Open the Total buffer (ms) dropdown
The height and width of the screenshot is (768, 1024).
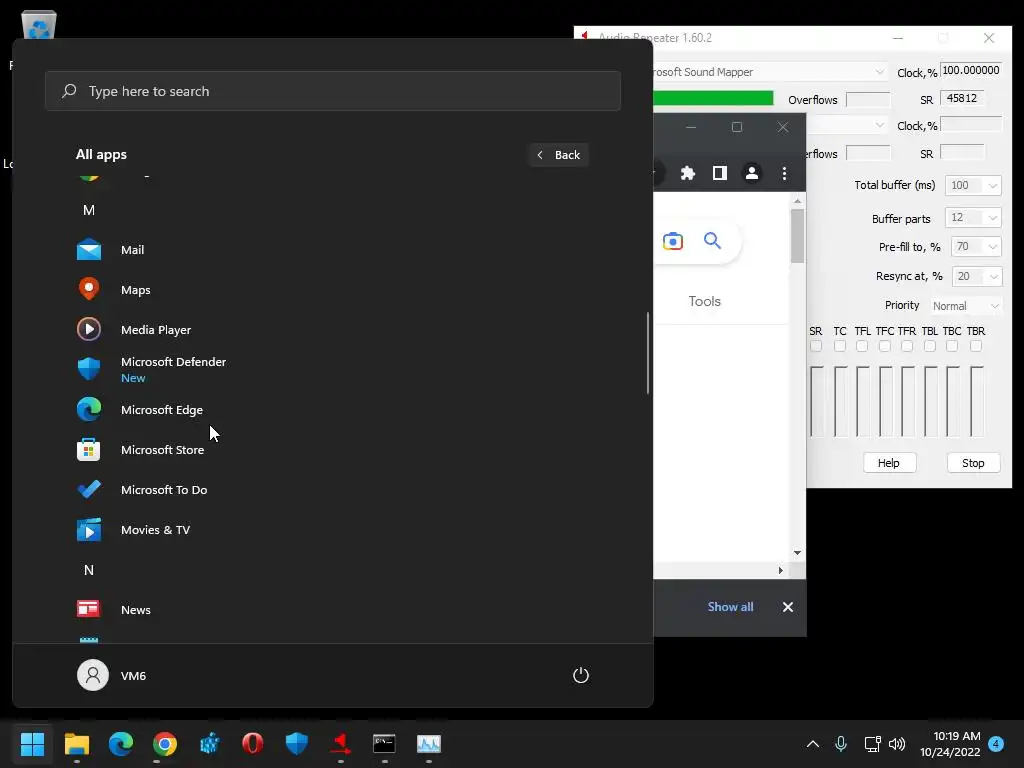(973, 185)
